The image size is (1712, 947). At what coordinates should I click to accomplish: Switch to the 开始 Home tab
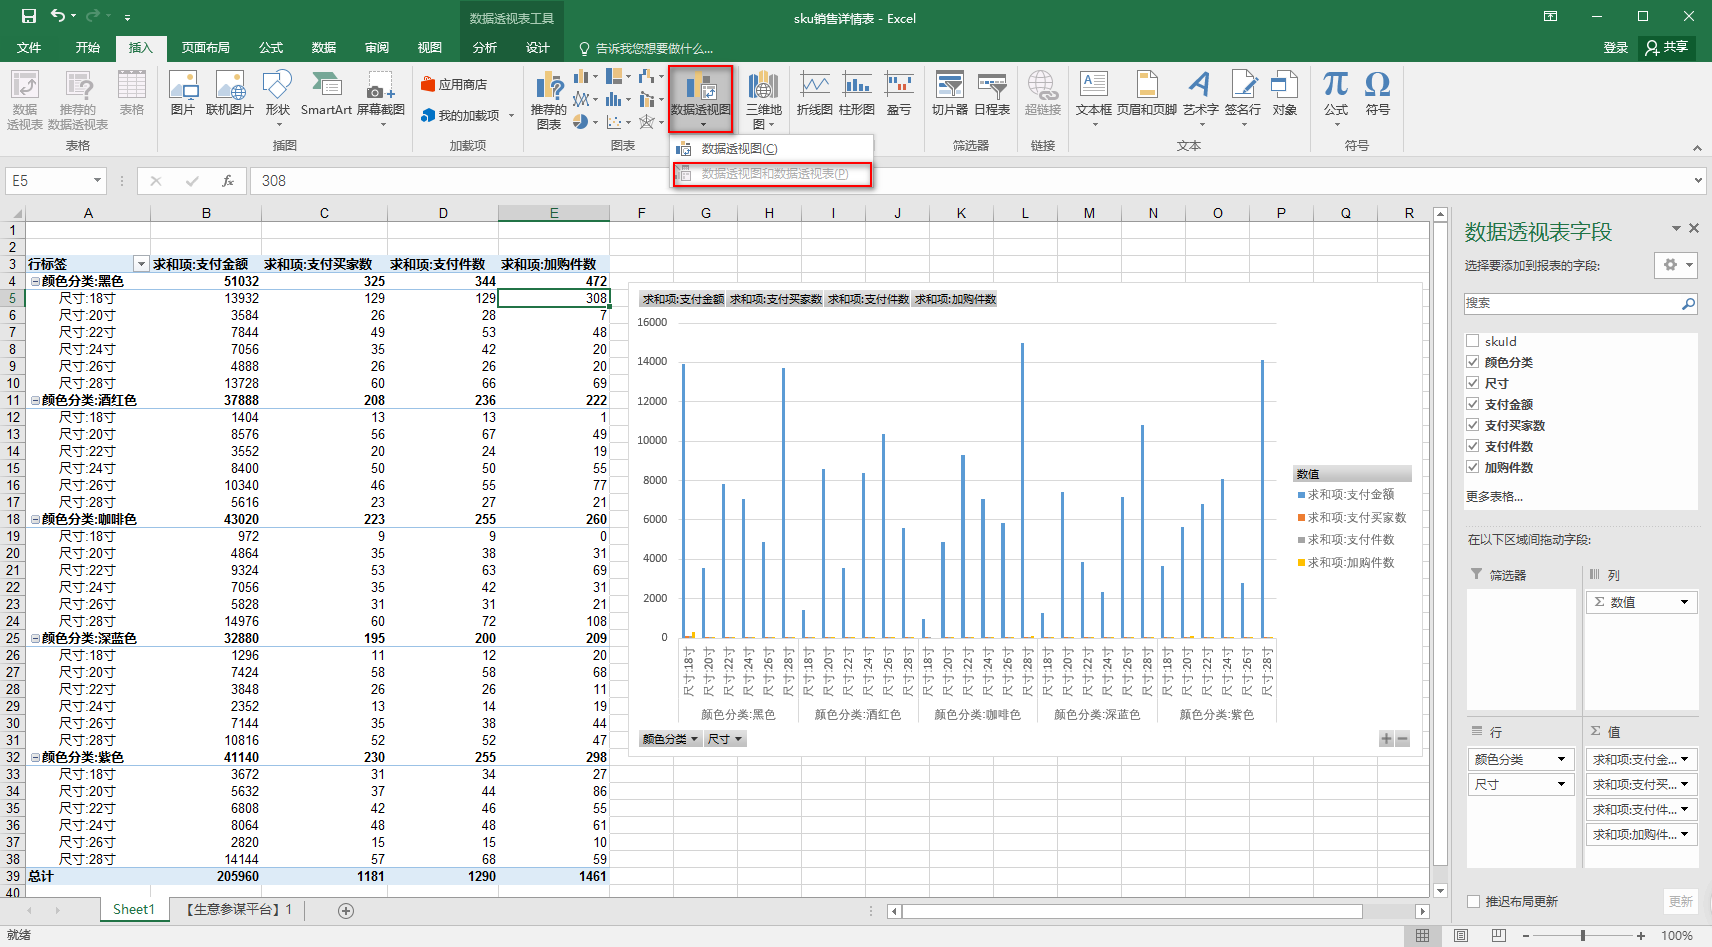click(x=88, y=48)
